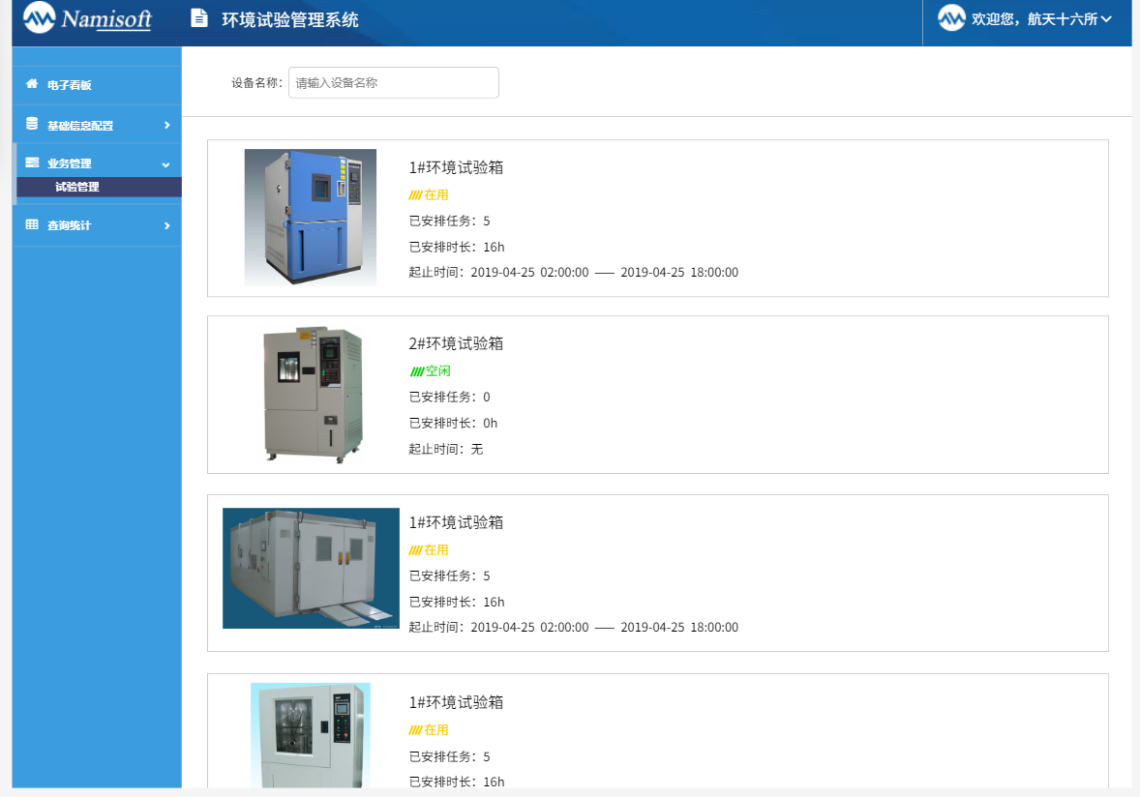Click the blue test chamber thumbnail
The image size is (1140, 797).
click(310, 217)
